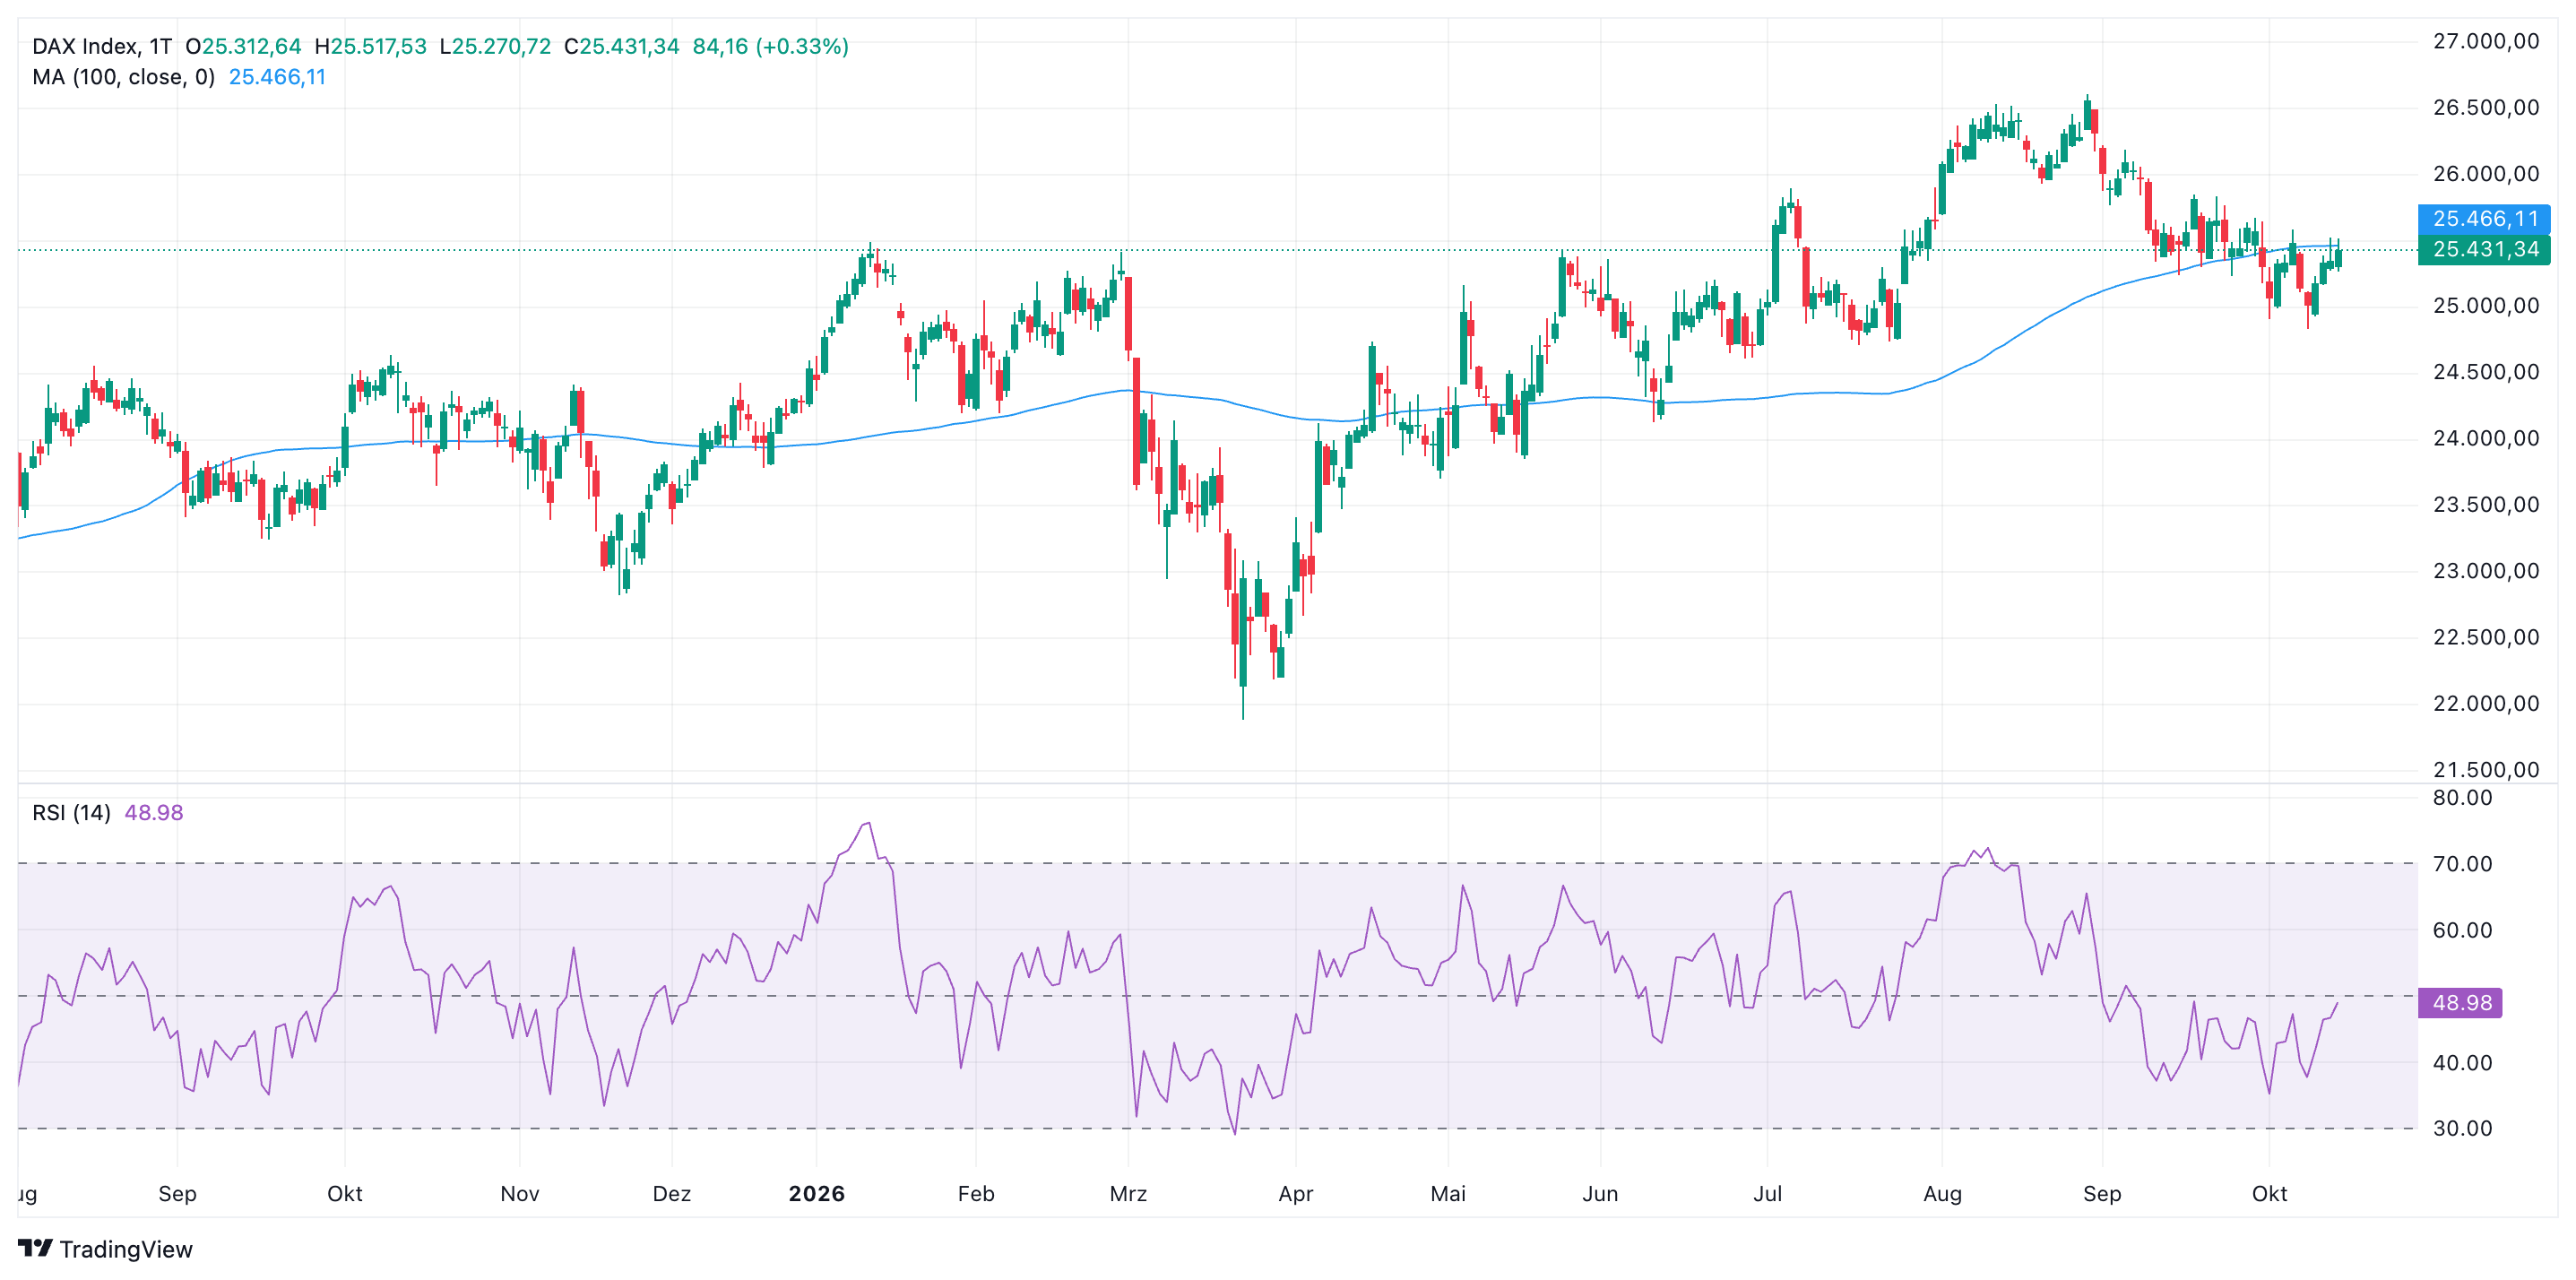
Task: Click the blue 25.466,11 price axis label
Action: [x=2484, y=218]
